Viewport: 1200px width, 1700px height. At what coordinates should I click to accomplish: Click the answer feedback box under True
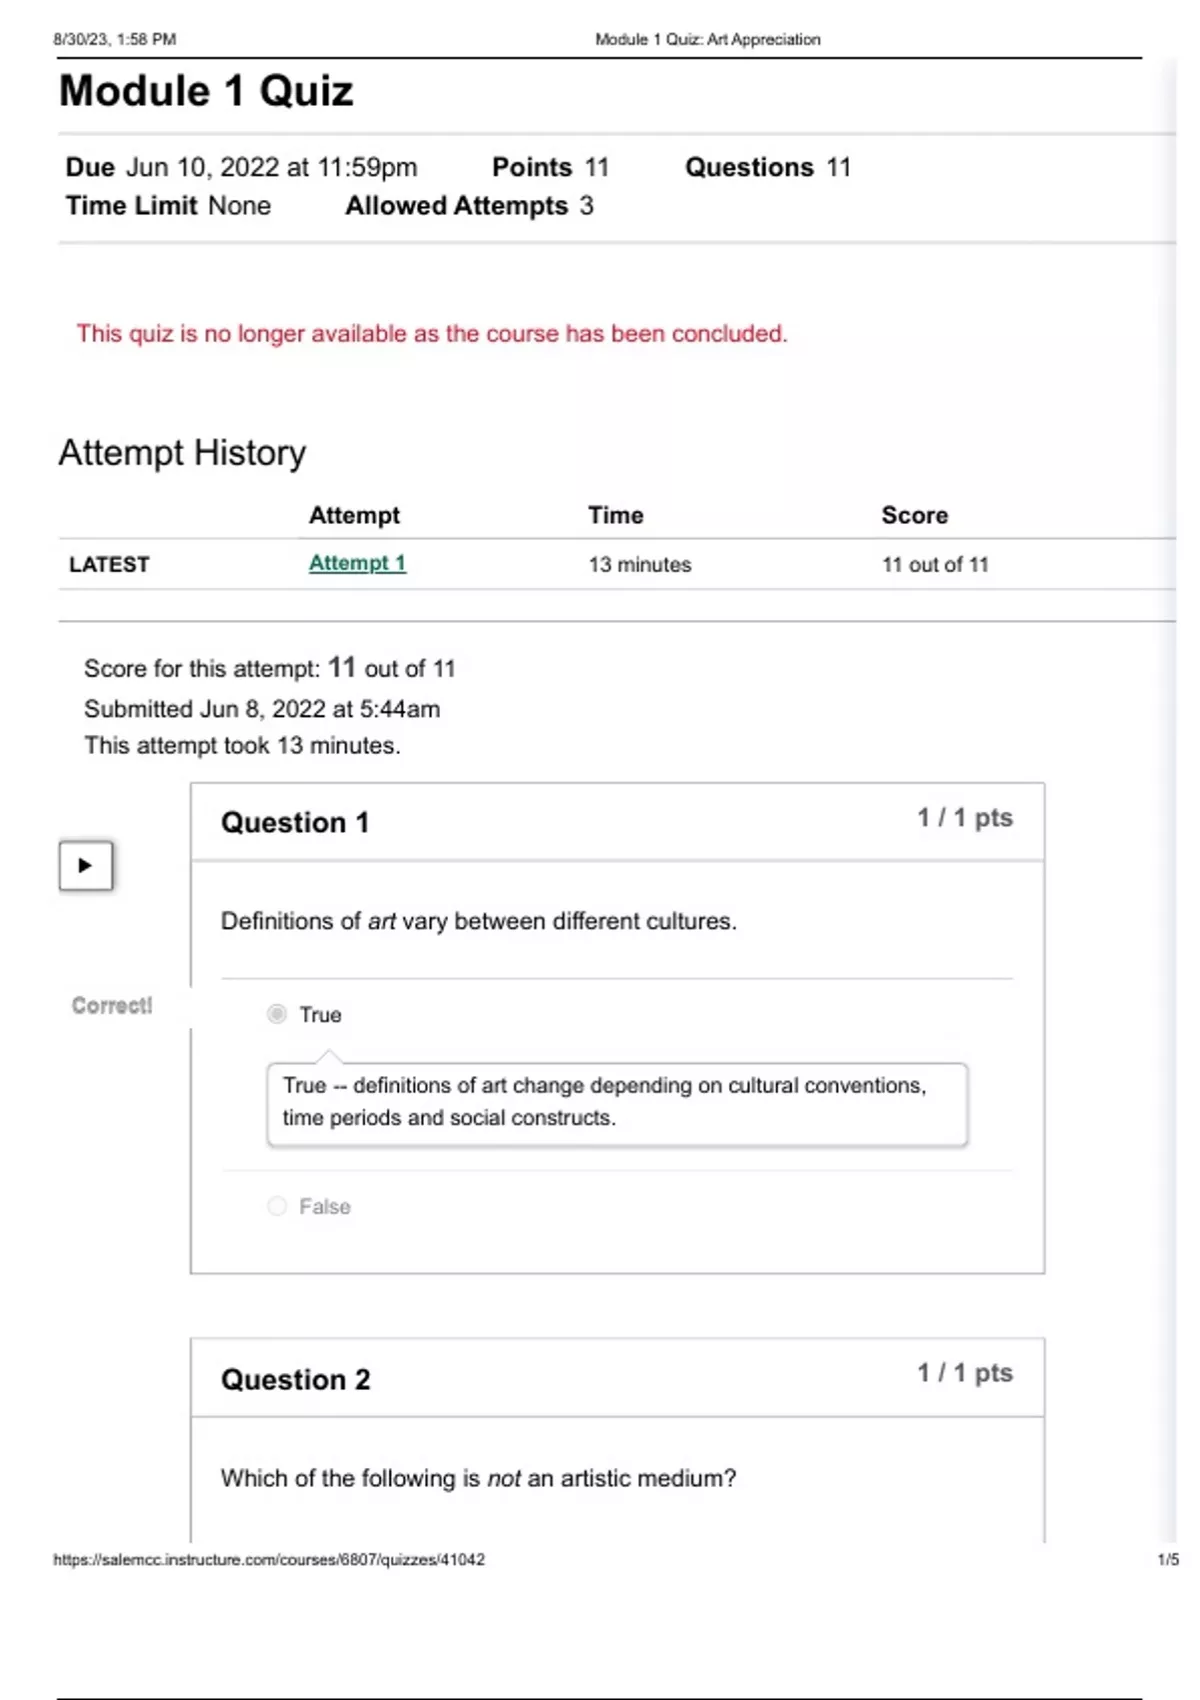[617, 1102]
